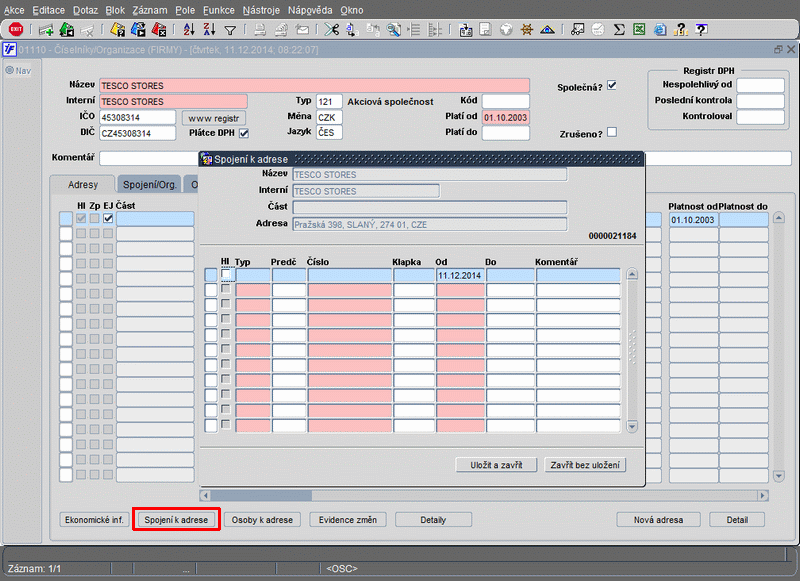Image resolution: width=800 pixels, height=581 pixels.
Task: Click the Spojení k adrese button
Action: point(176,520)
